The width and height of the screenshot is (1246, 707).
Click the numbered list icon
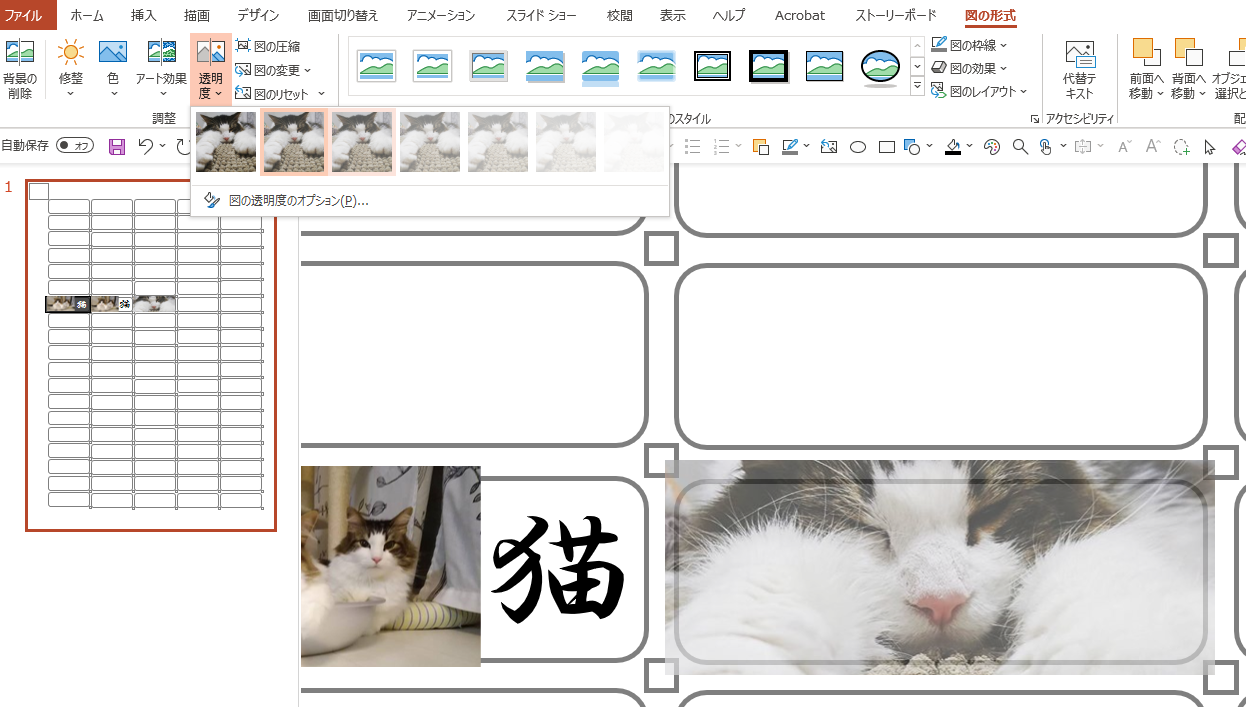tap(721, 147)
